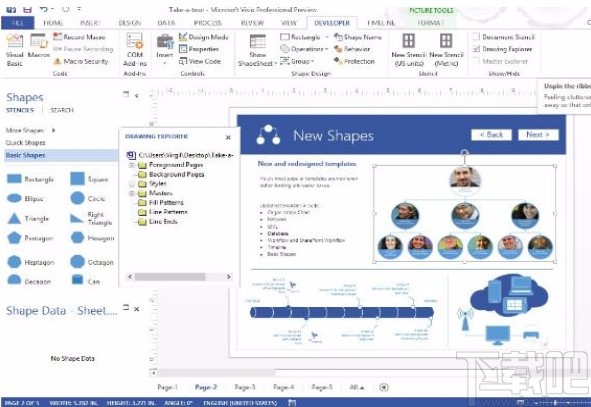Add new page with plus button
Viewport: 591px width, 407px height.
pos(384,387)
